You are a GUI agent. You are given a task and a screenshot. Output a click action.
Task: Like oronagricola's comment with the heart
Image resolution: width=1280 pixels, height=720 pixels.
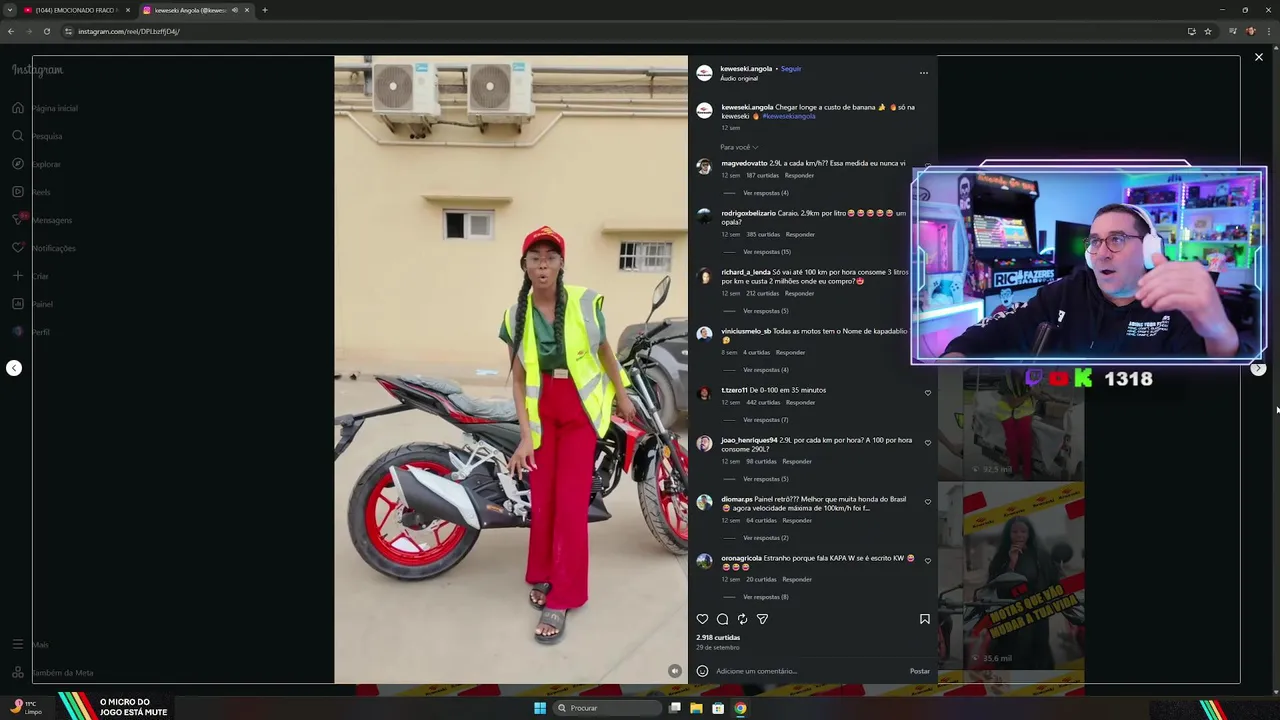pos(927,561)
